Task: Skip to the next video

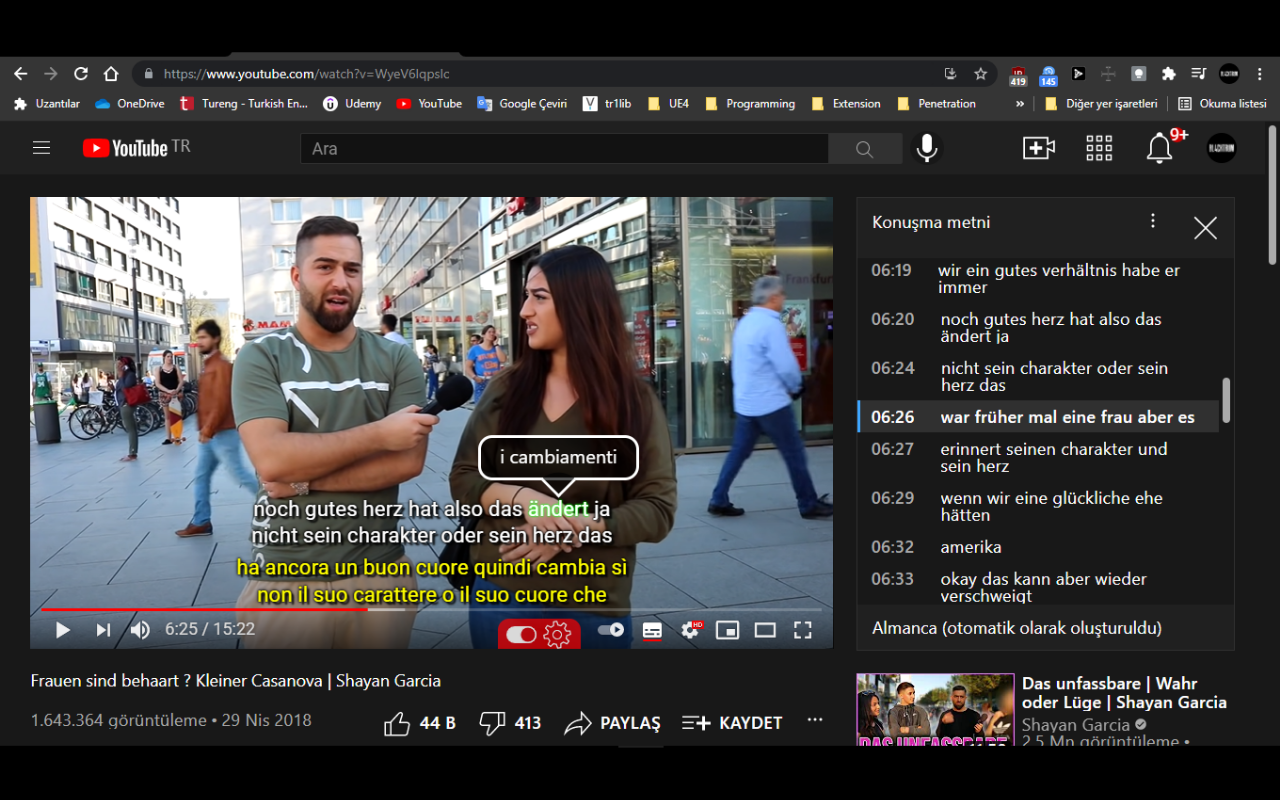Action: tap(103, 630)
